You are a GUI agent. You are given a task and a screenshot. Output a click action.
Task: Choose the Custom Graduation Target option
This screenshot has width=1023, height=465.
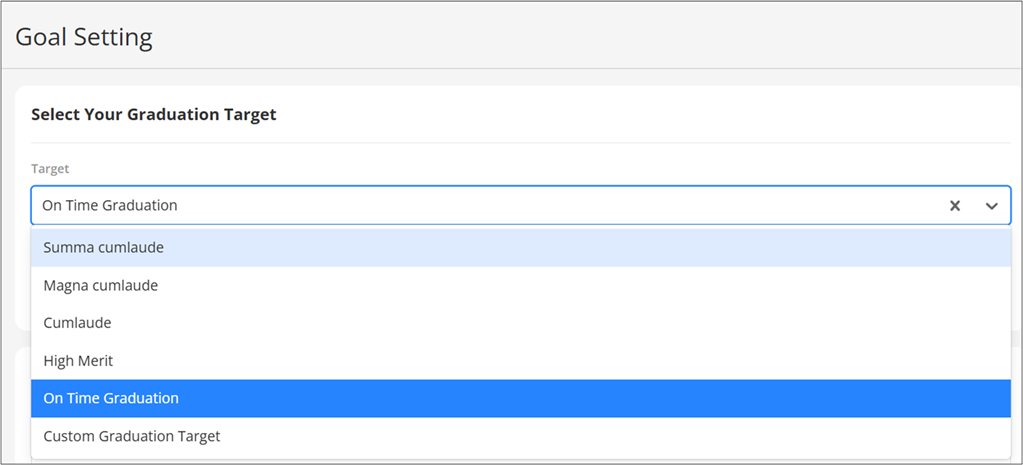pyautogui.click(x=131, y=436)
